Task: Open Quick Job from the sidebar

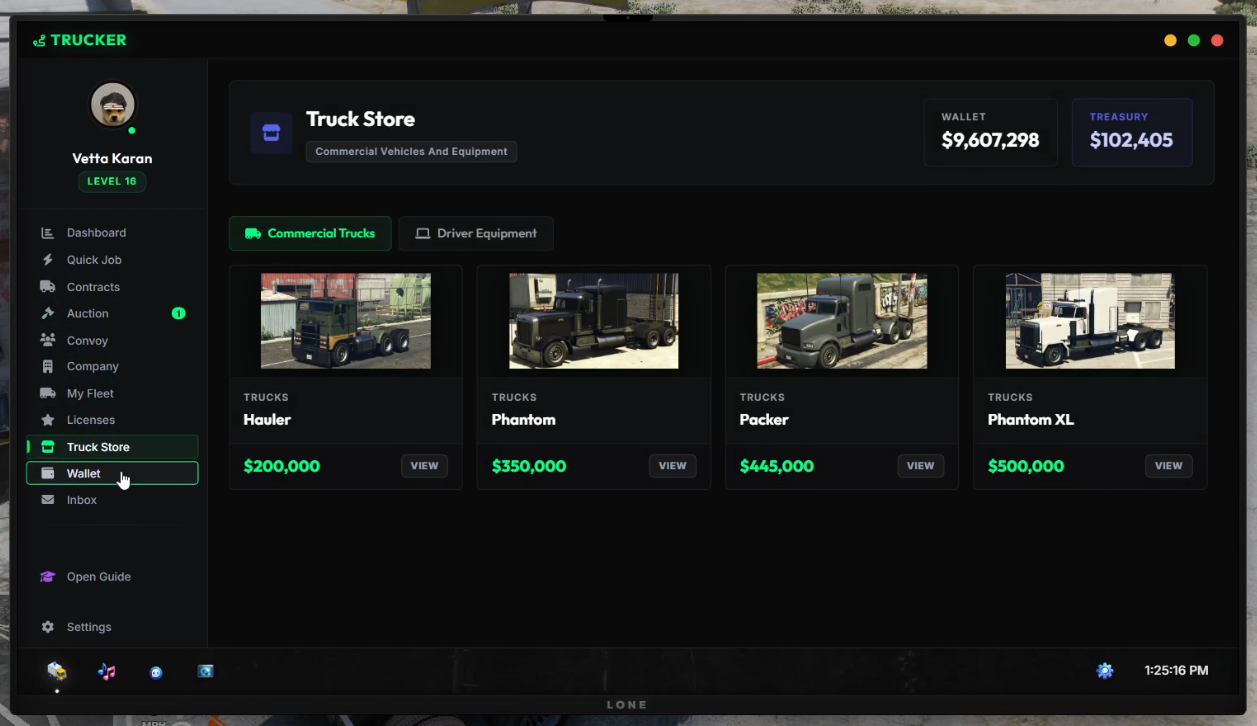Action: tap(112, 260)
